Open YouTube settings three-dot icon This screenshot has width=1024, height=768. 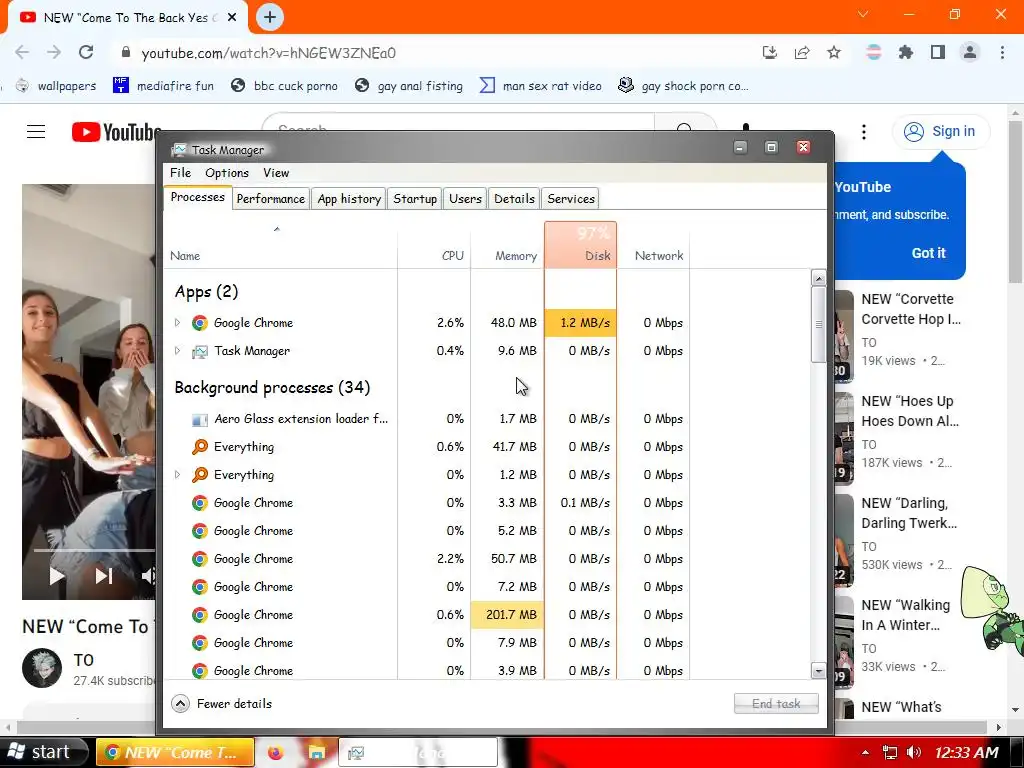(863, 132)
